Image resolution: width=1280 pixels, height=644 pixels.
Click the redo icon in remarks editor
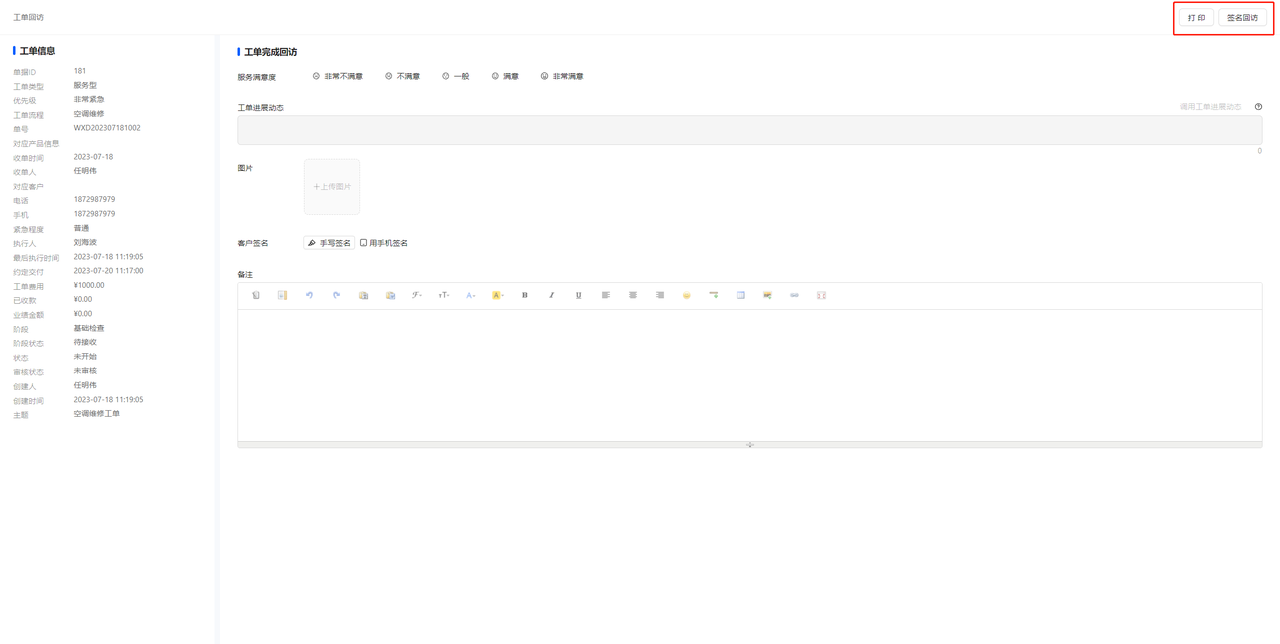pyautogui.click(x=337, y=295)
